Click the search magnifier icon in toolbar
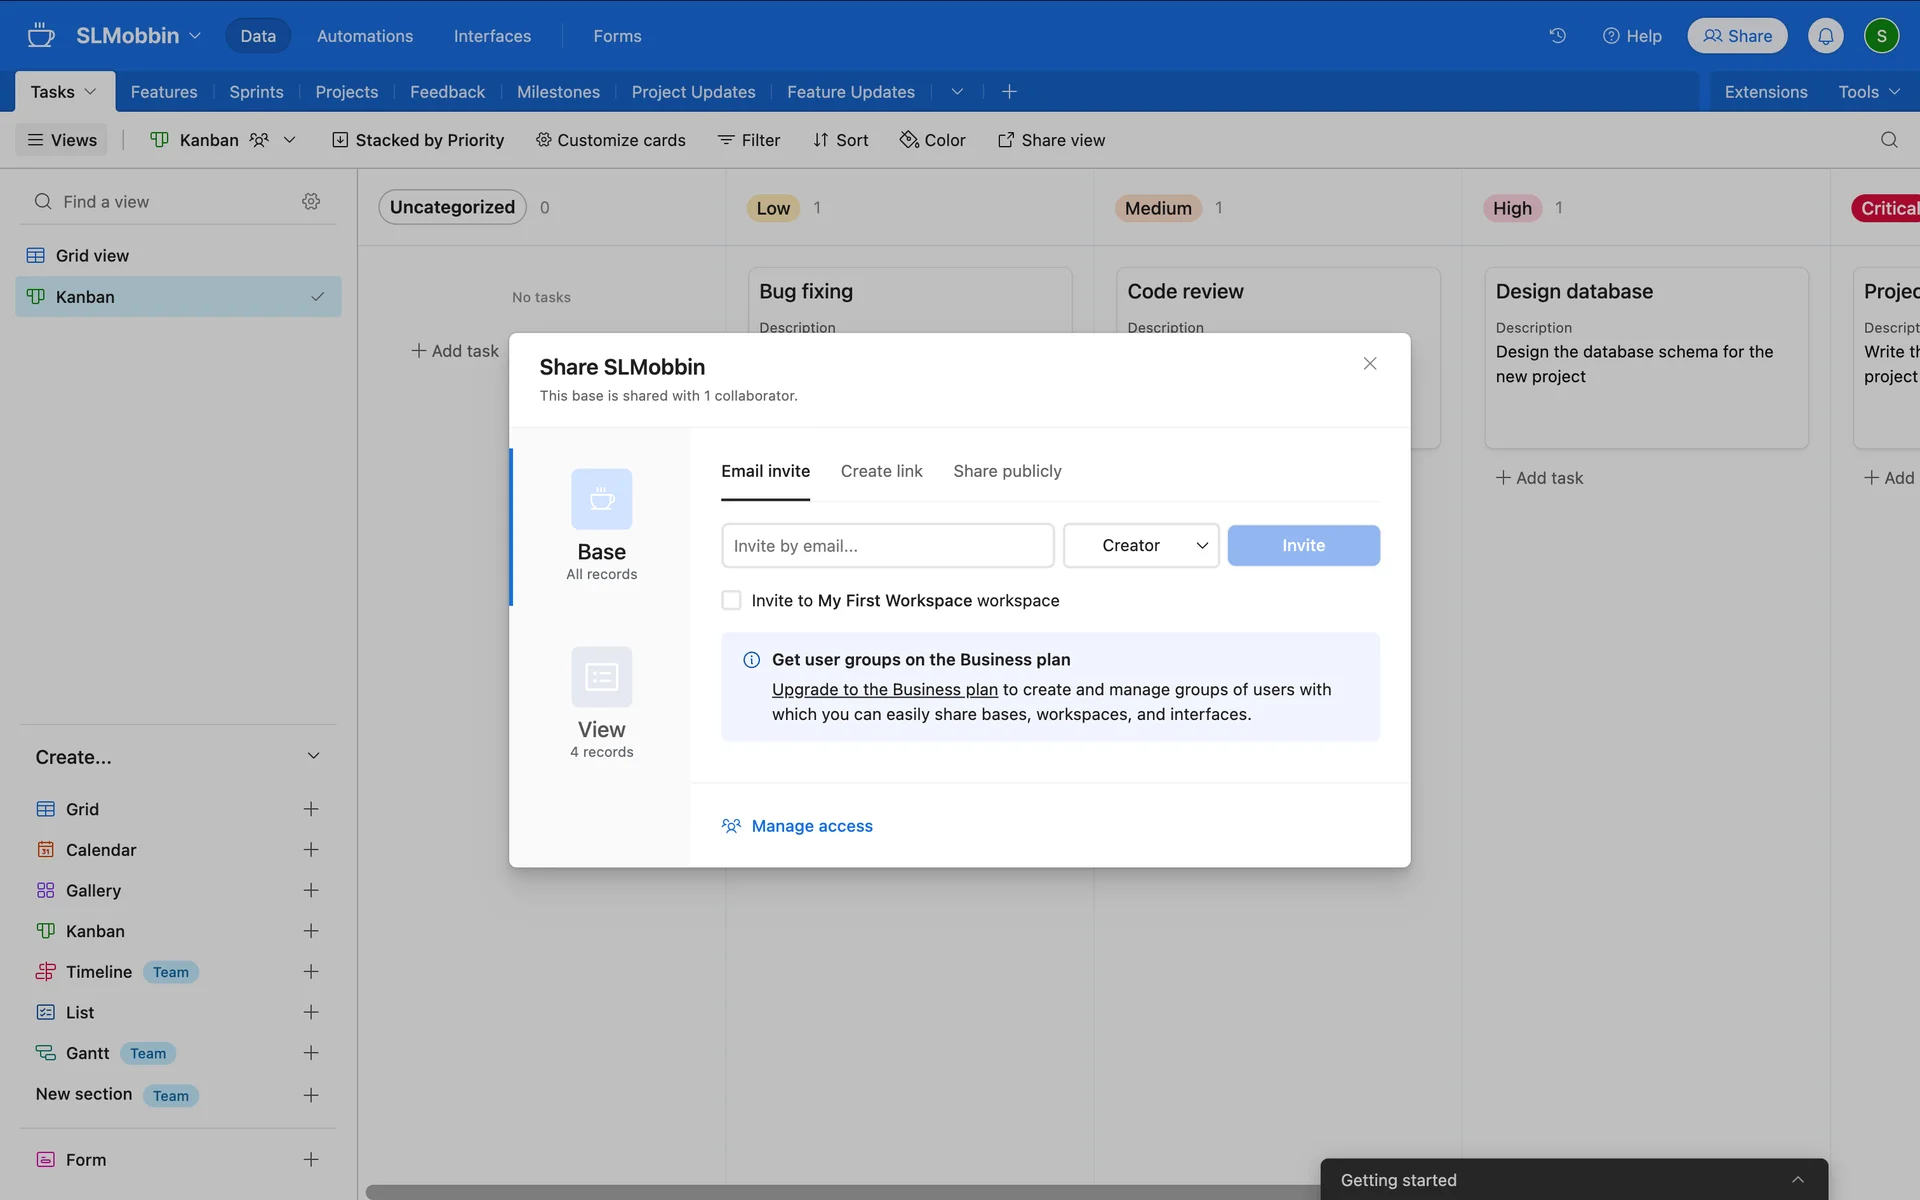Viewport: 1920px width, 1200px height. pyautogui.click(x=1888, y=140)
